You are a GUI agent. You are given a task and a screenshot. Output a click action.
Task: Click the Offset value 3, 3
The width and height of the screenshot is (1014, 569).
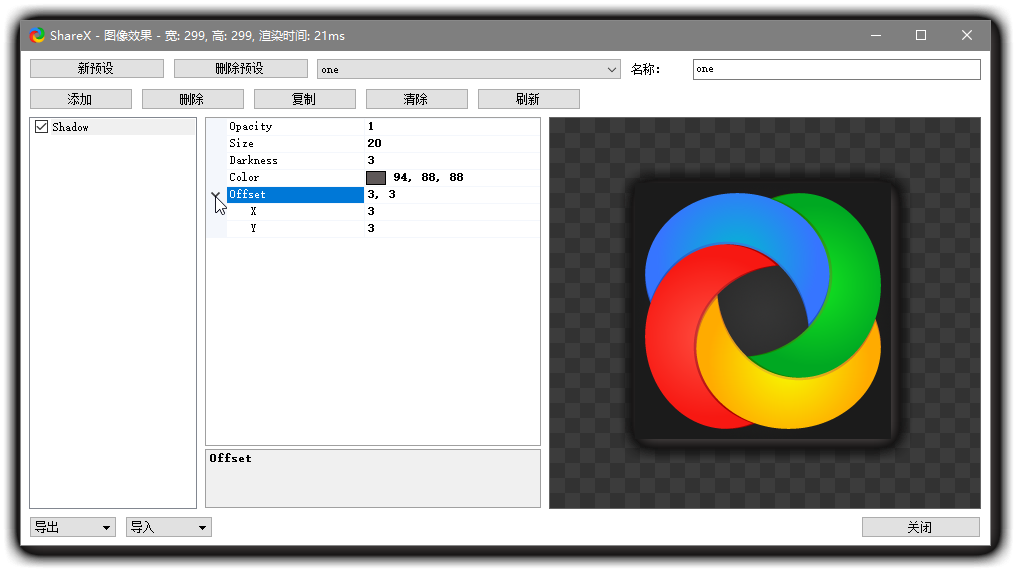[382, 194]
